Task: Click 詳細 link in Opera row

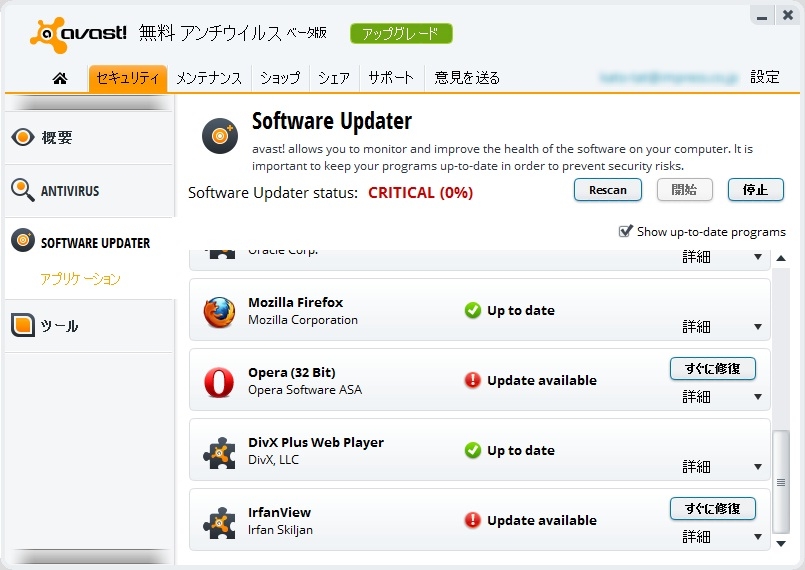Action: click(696, 396)
